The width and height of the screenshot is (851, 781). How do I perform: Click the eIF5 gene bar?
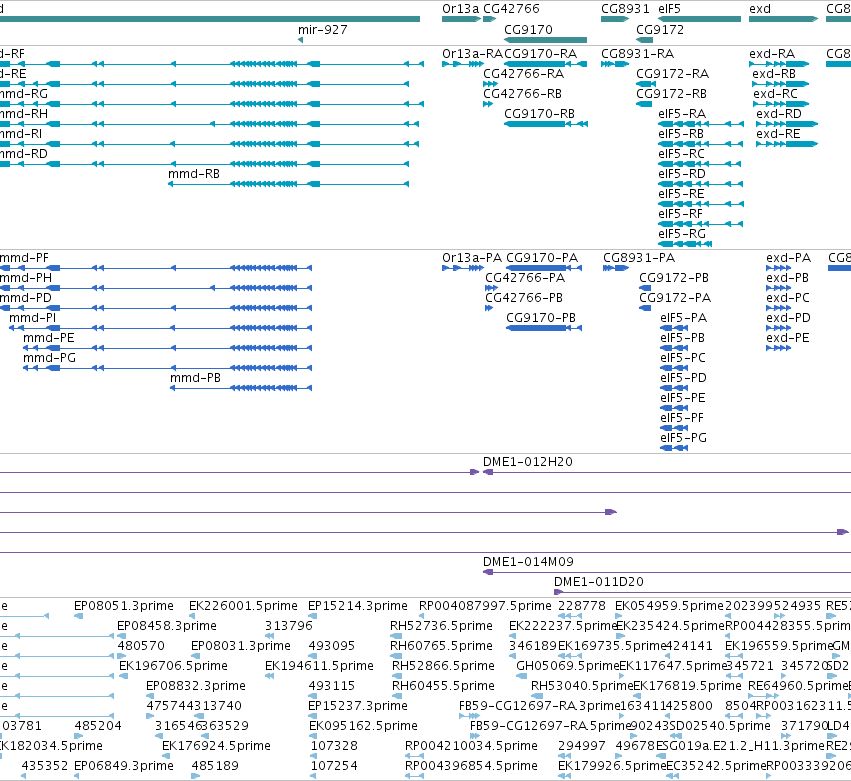coord(699,19)
